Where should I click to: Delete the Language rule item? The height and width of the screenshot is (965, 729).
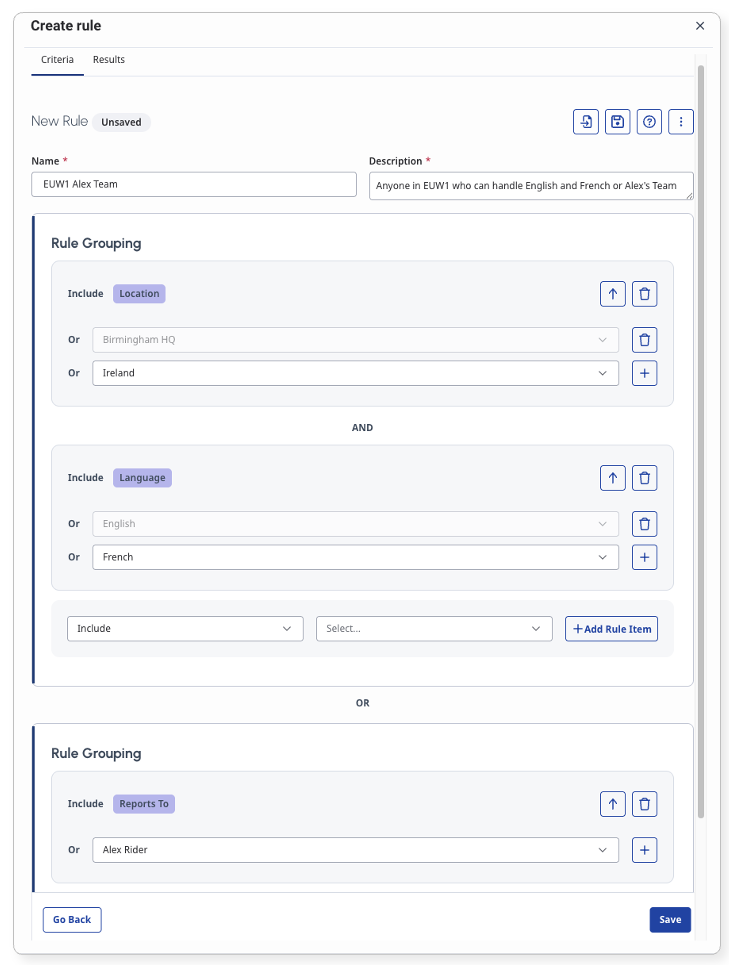tap(645, 478)
